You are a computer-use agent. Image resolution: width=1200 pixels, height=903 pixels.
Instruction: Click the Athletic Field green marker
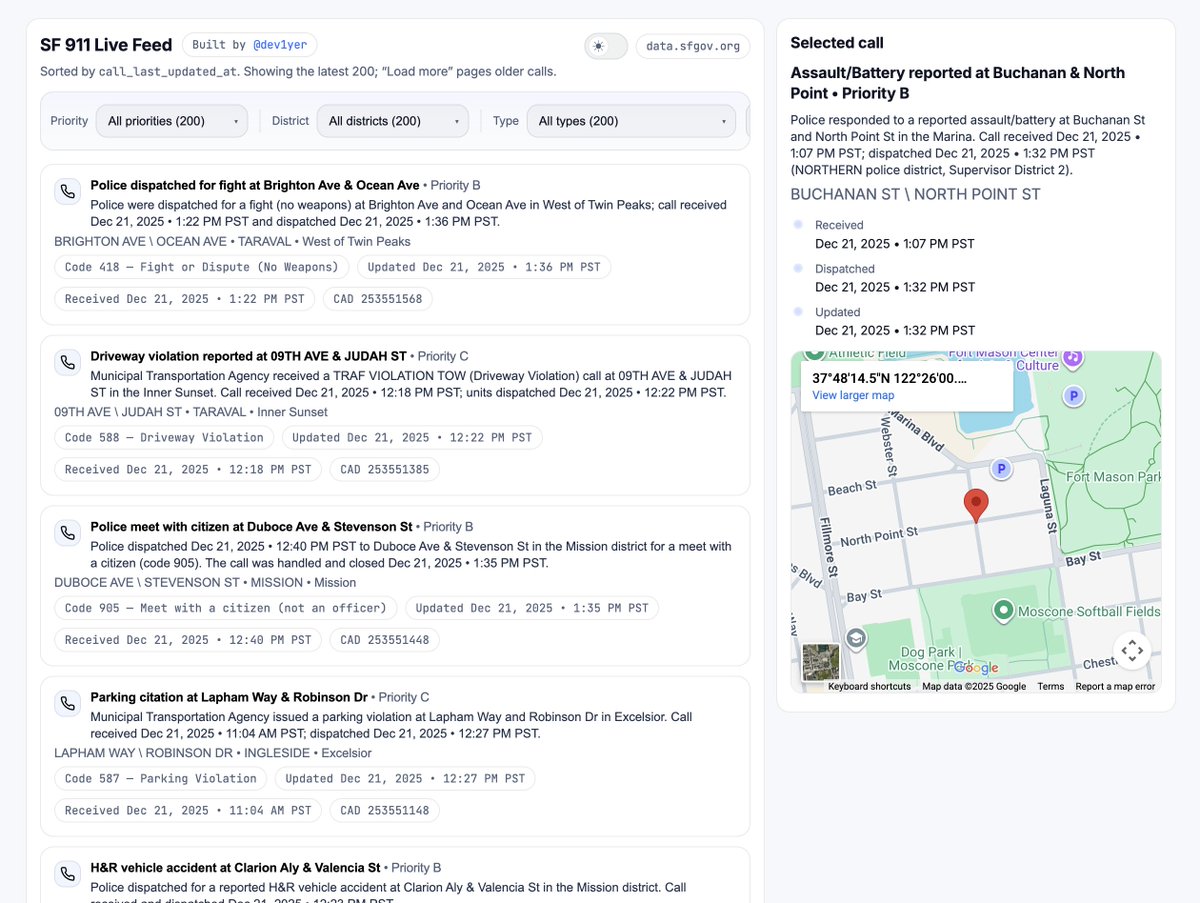click(814, 354)
